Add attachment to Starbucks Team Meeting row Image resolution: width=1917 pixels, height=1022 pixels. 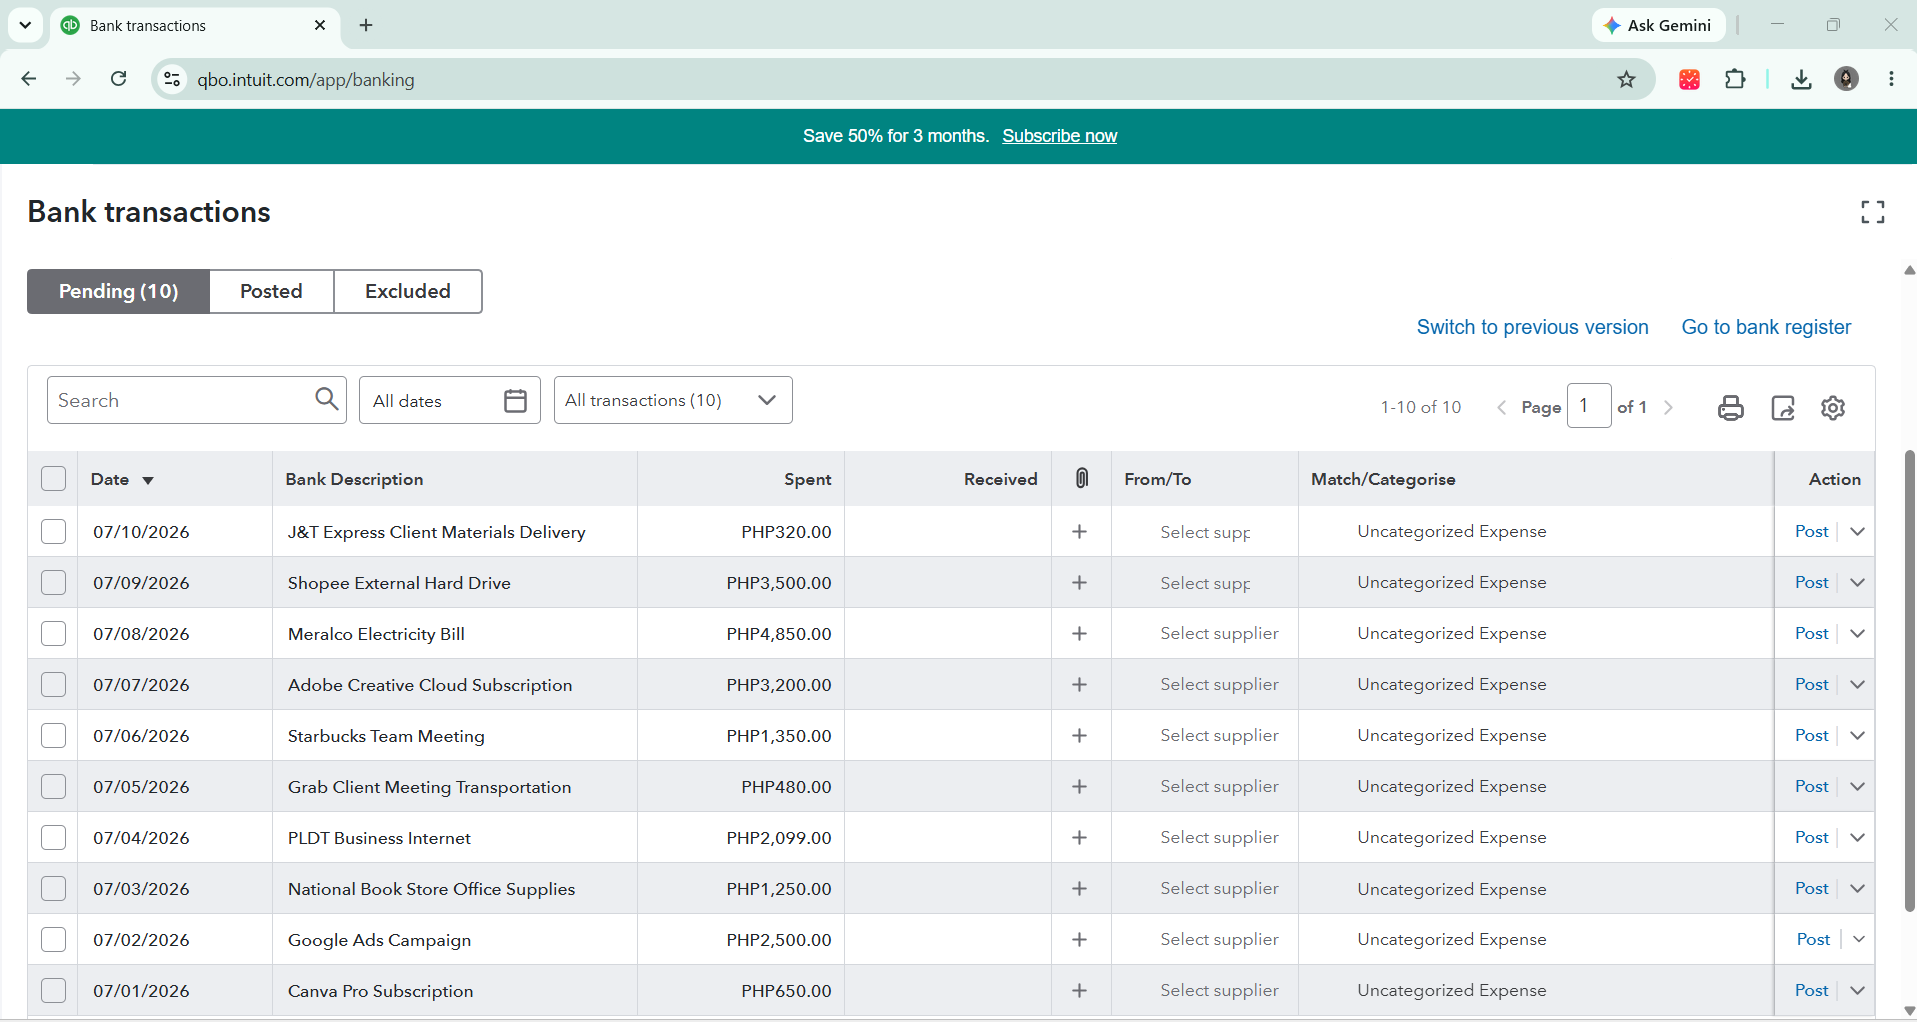click(1080, 736)
